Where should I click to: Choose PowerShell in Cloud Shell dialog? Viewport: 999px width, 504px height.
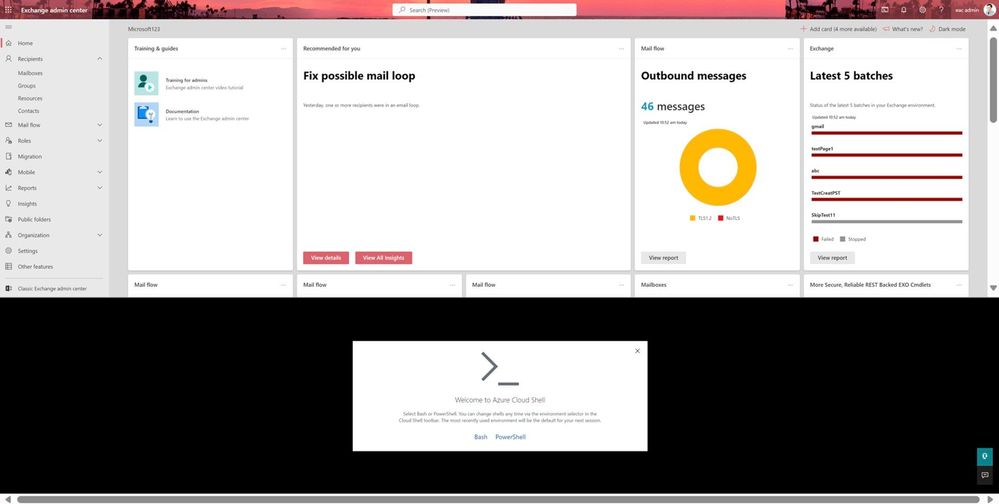point(510,437)
